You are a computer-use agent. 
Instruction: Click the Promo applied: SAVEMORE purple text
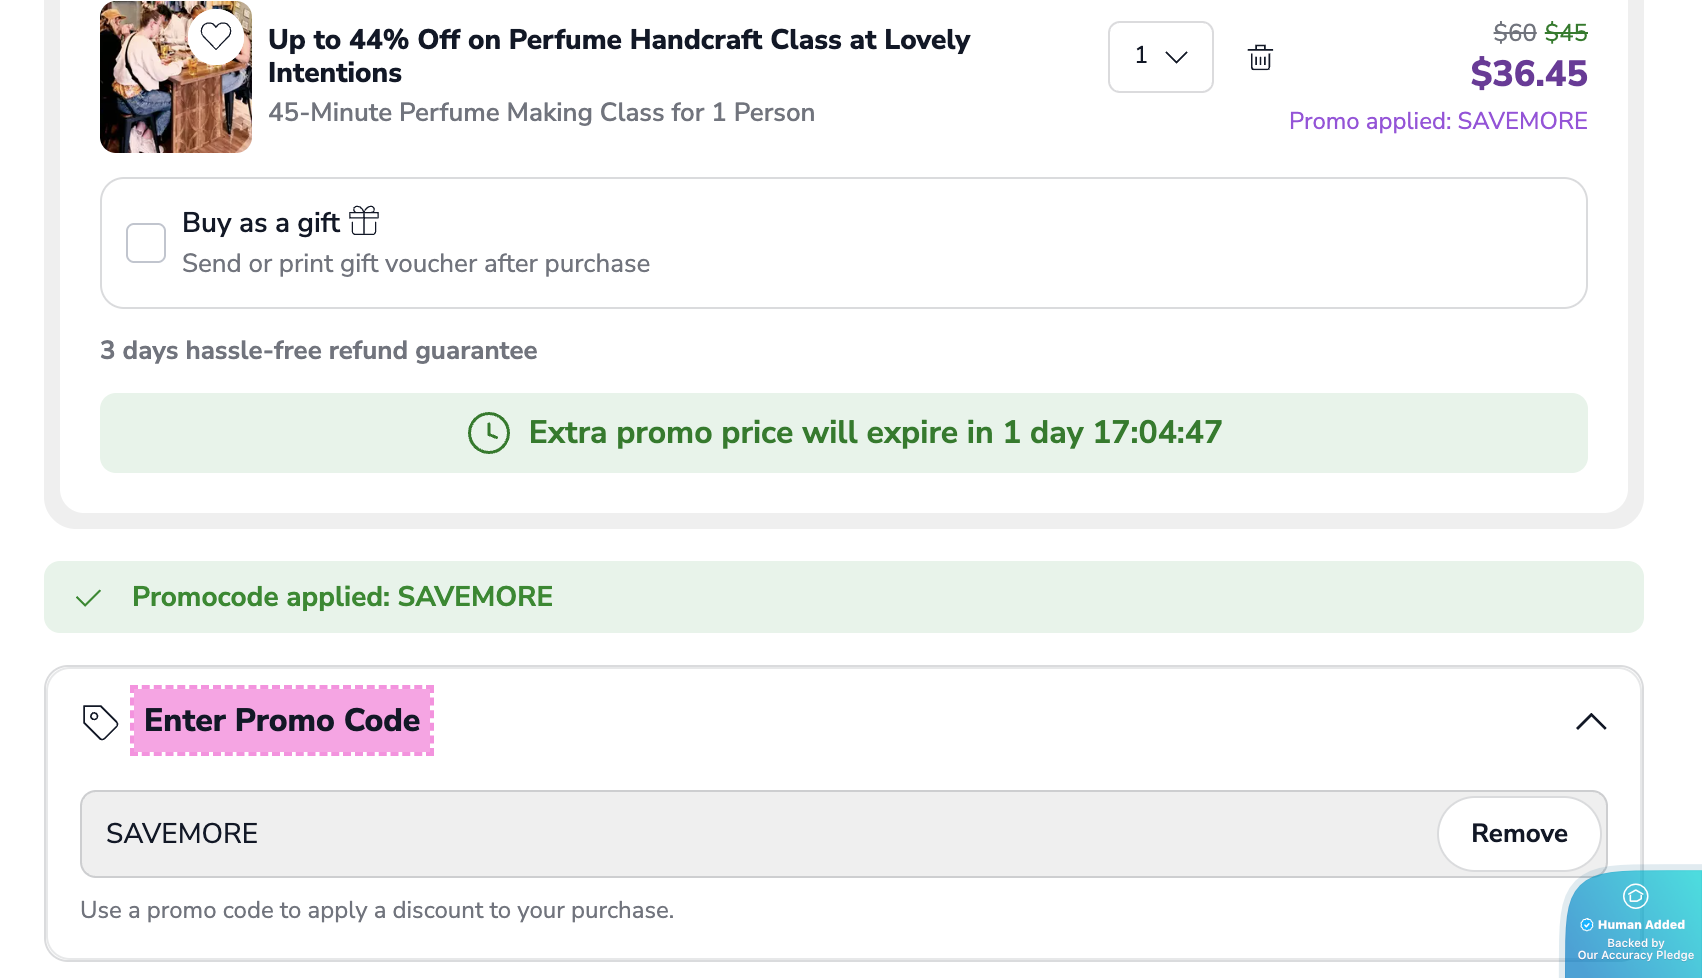1437,121
